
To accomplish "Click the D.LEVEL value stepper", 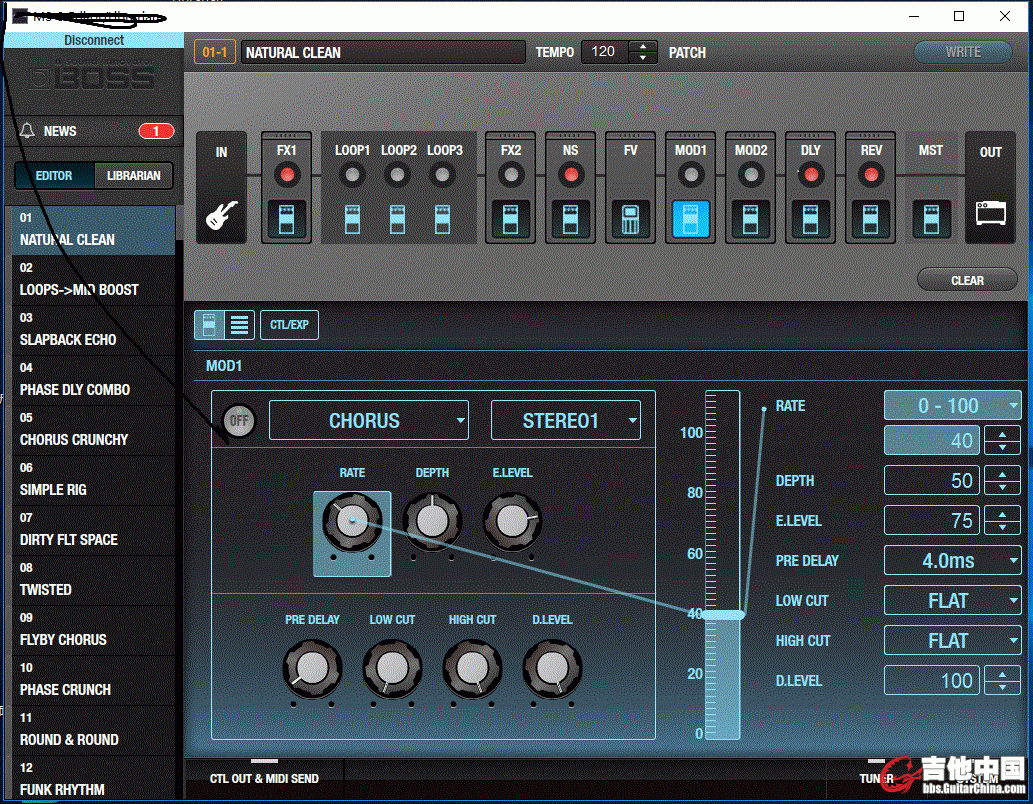I will [1002, 680].
